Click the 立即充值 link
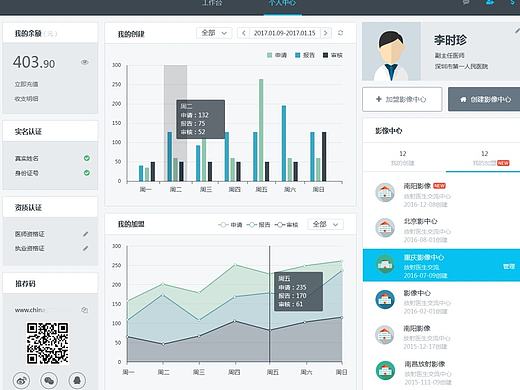 [26, 84]
